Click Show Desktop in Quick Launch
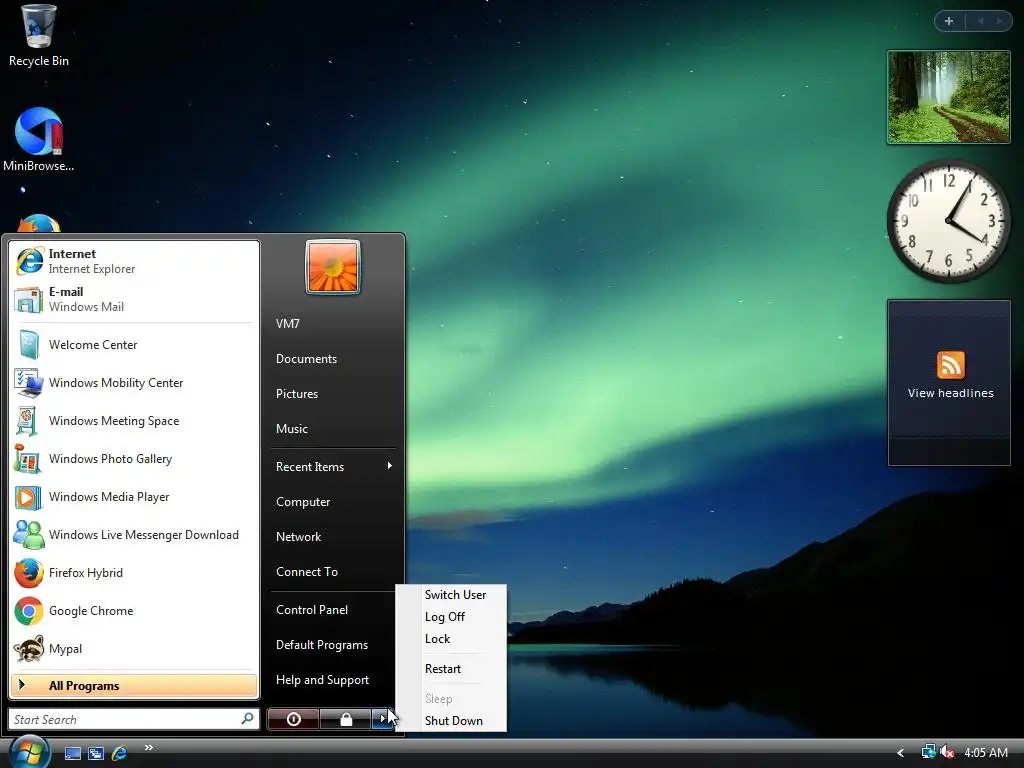 73,753
